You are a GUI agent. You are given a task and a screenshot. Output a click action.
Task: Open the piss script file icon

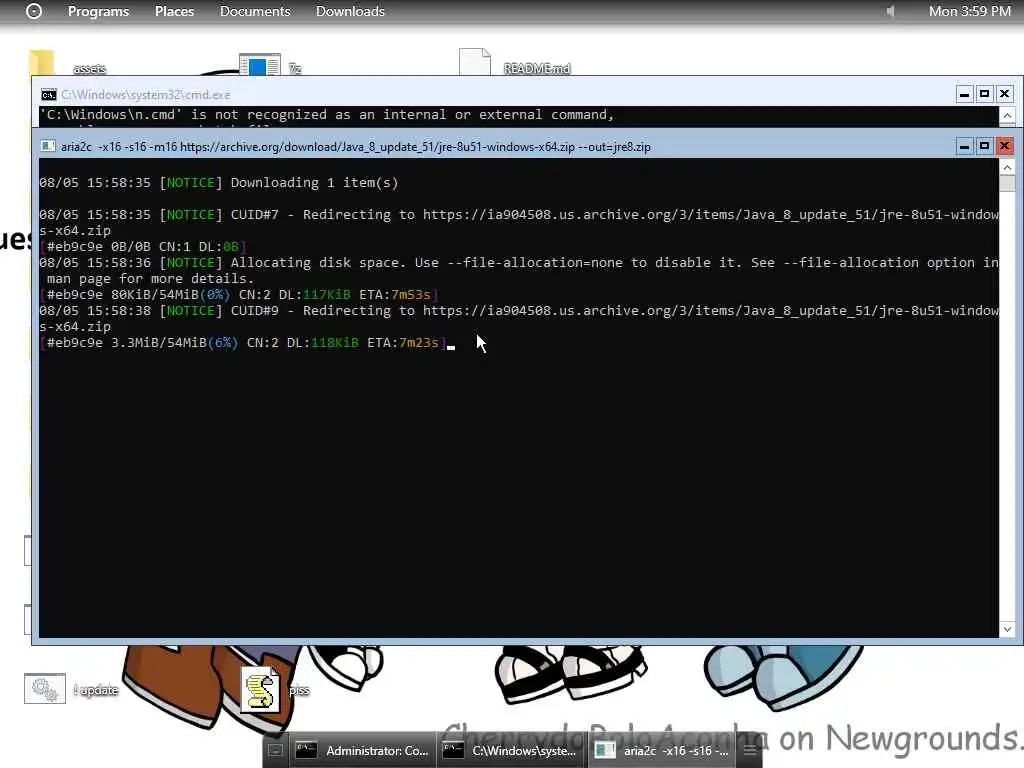coord(260,689)
